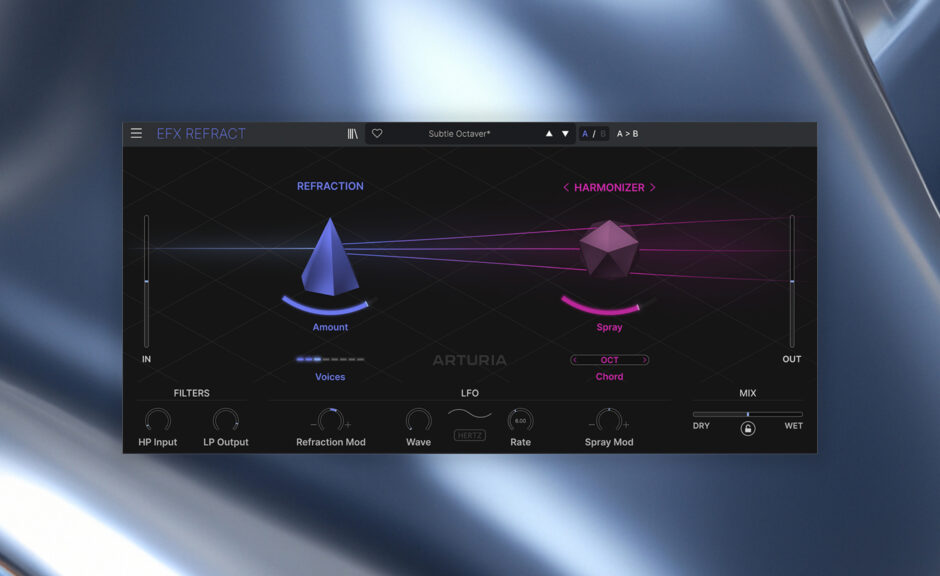Copy settings with A > B button
Viewport: 940px width, 576px height.
(x=627, y=133)
